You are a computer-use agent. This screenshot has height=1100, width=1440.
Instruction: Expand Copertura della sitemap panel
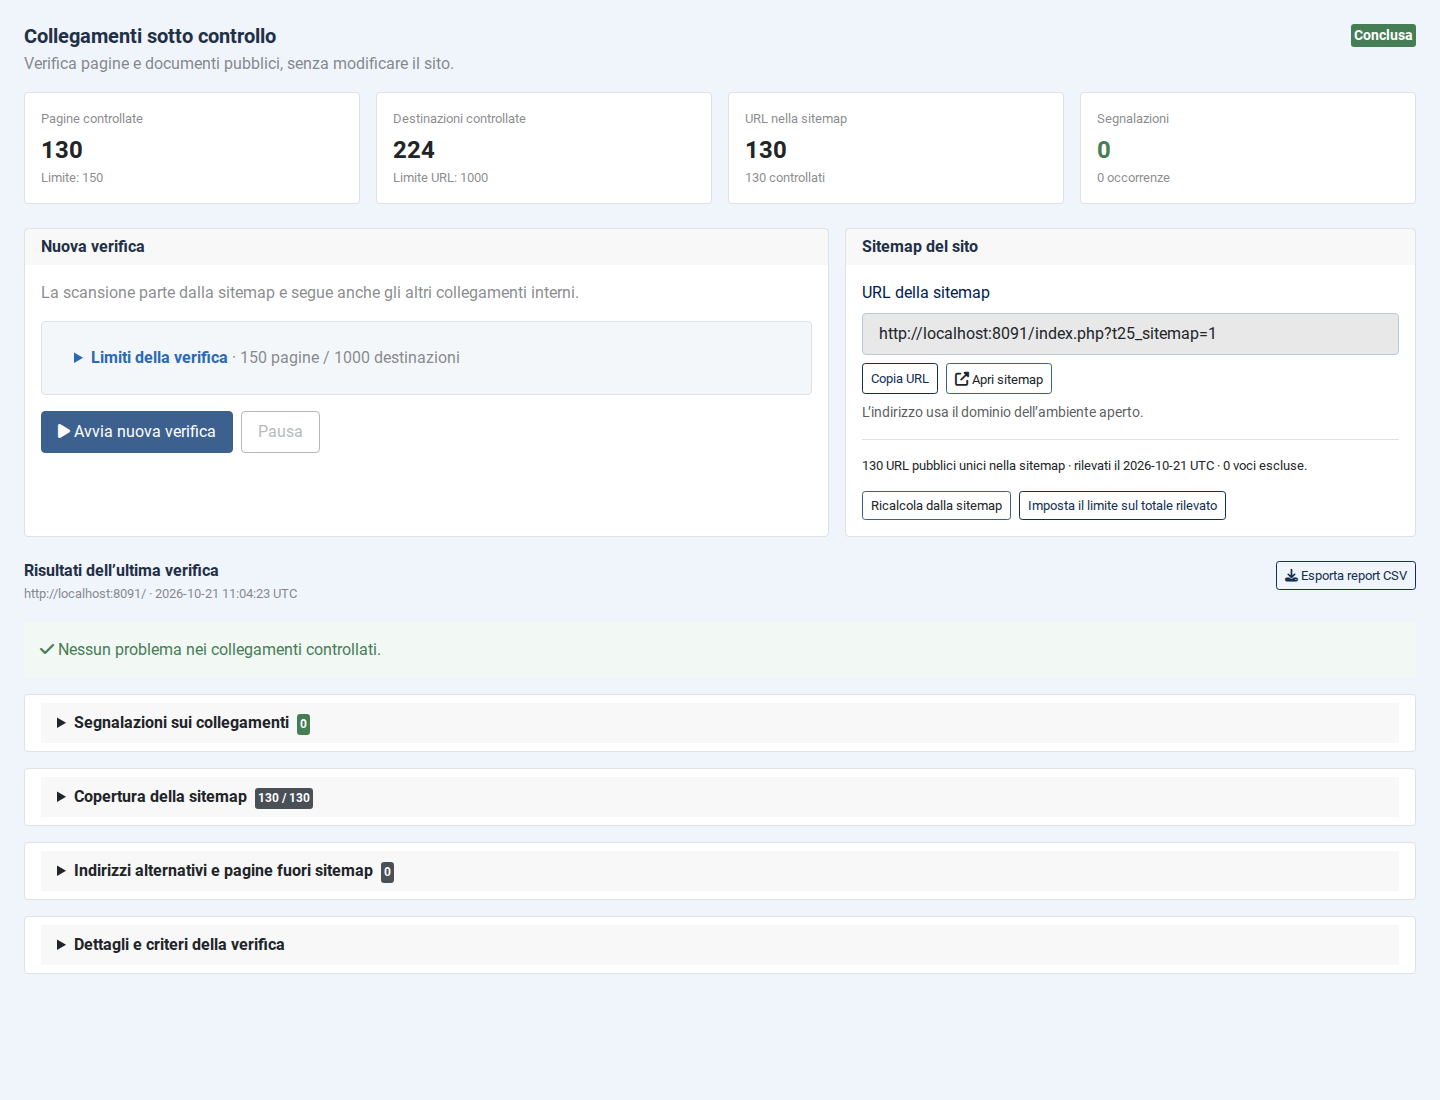(x=720, y=797)
